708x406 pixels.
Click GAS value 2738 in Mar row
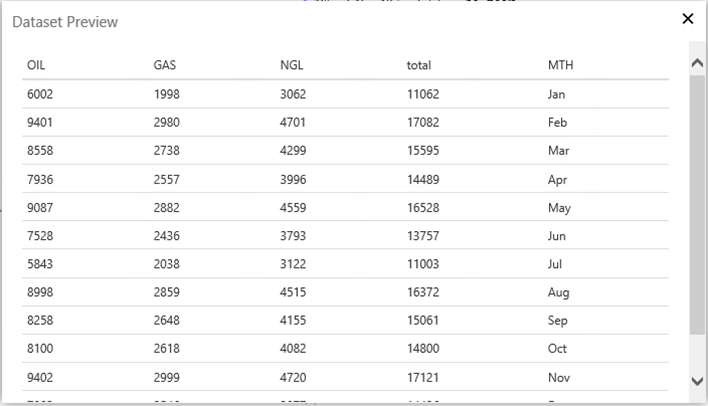pyautogui.click(x=168, y=151)
